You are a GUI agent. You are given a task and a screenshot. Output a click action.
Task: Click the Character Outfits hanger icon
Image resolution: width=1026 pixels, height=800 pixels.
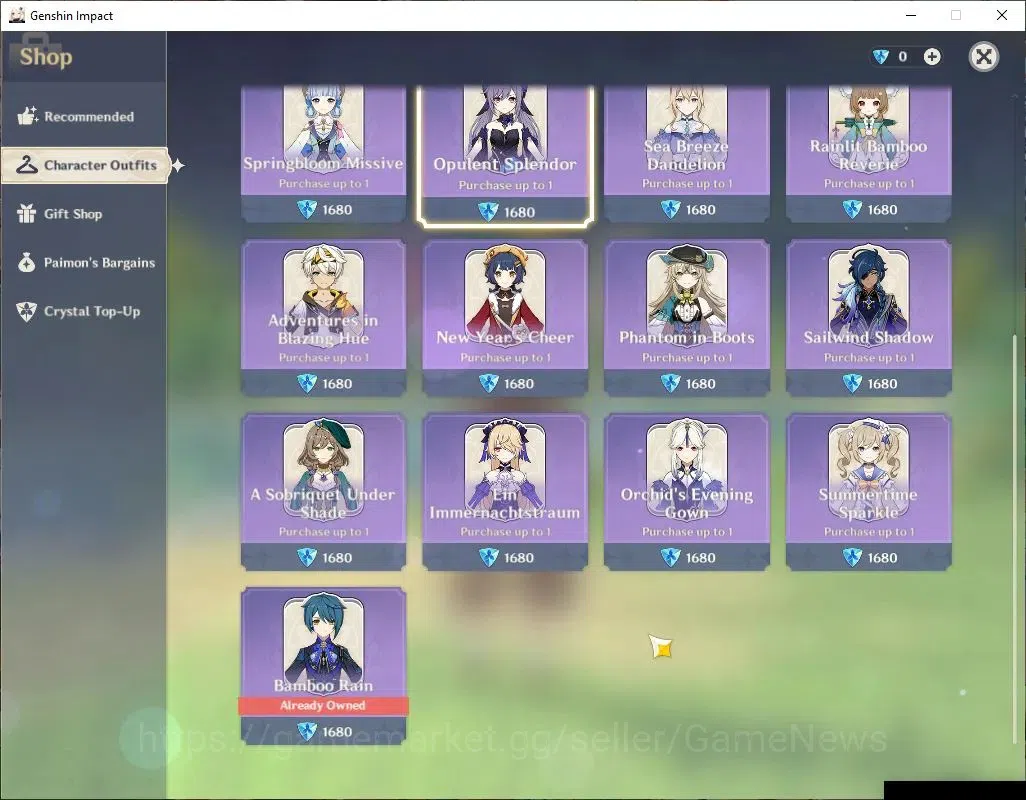coord(27,165)
